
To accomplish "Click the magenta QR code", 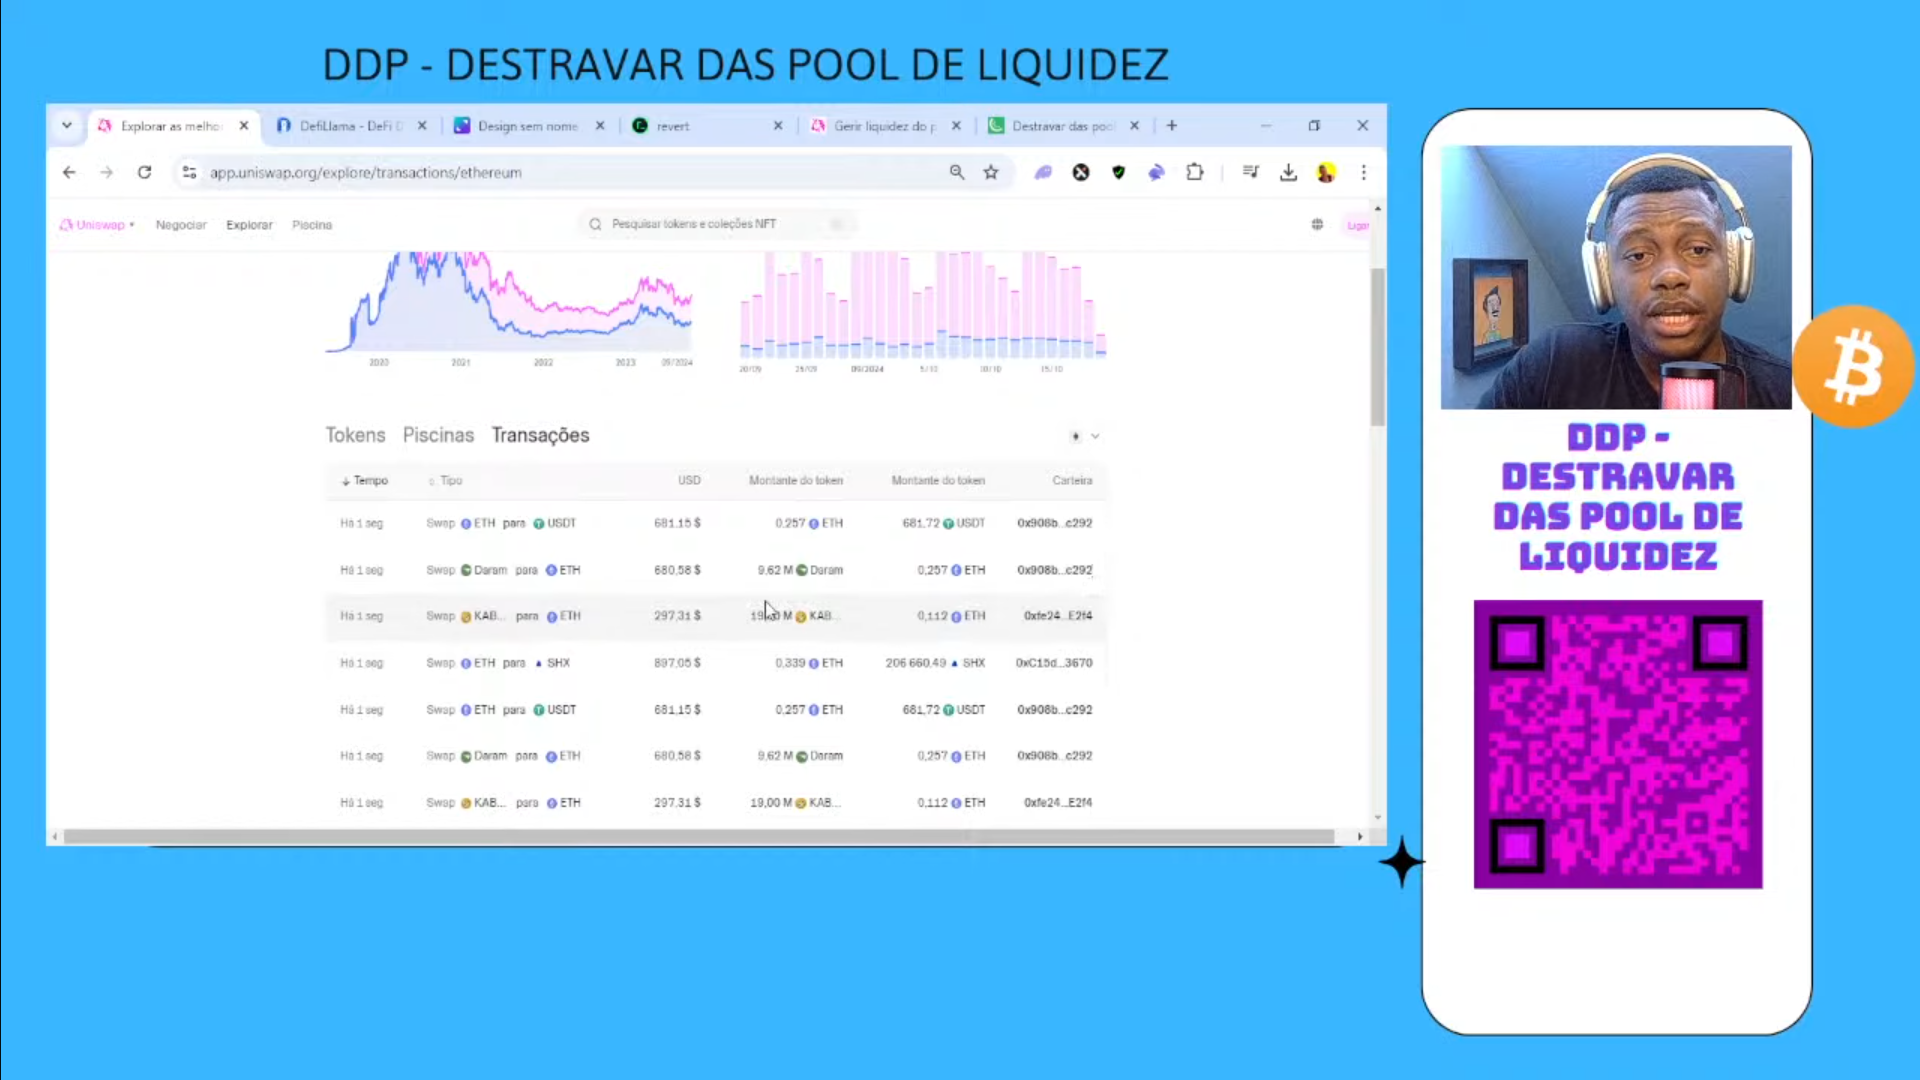I will coord(1617,744).
